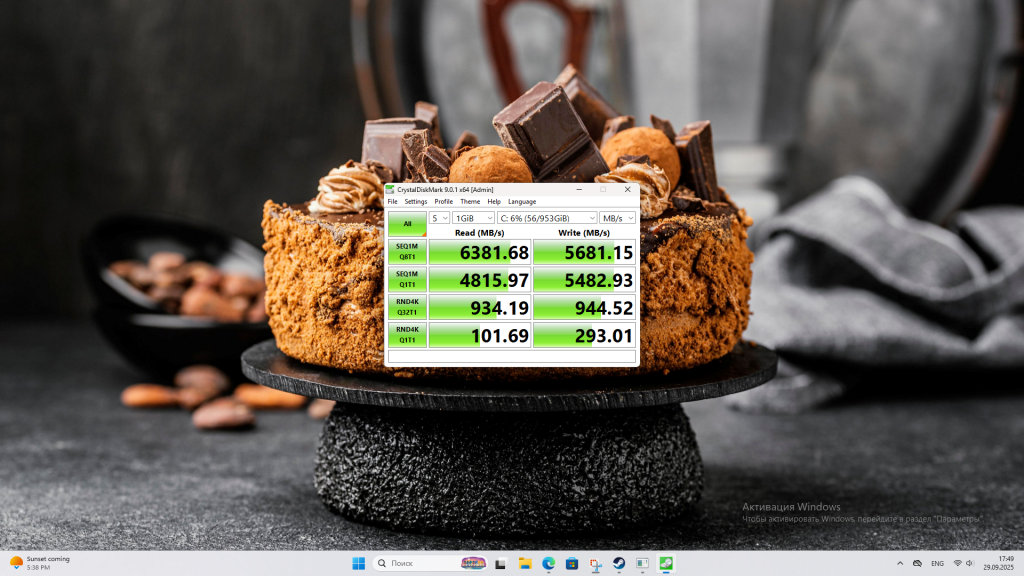Run all benchmarks with the All button

(x=407, y=224)
